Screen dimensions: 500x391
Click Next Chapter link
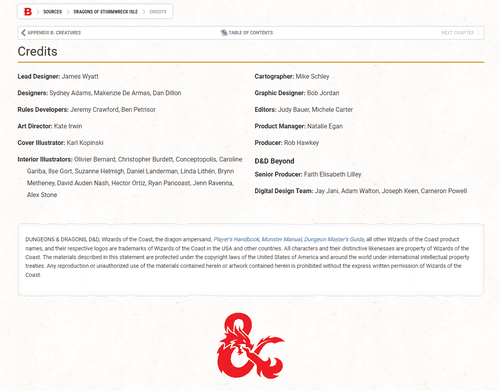[x=457, y=33]
